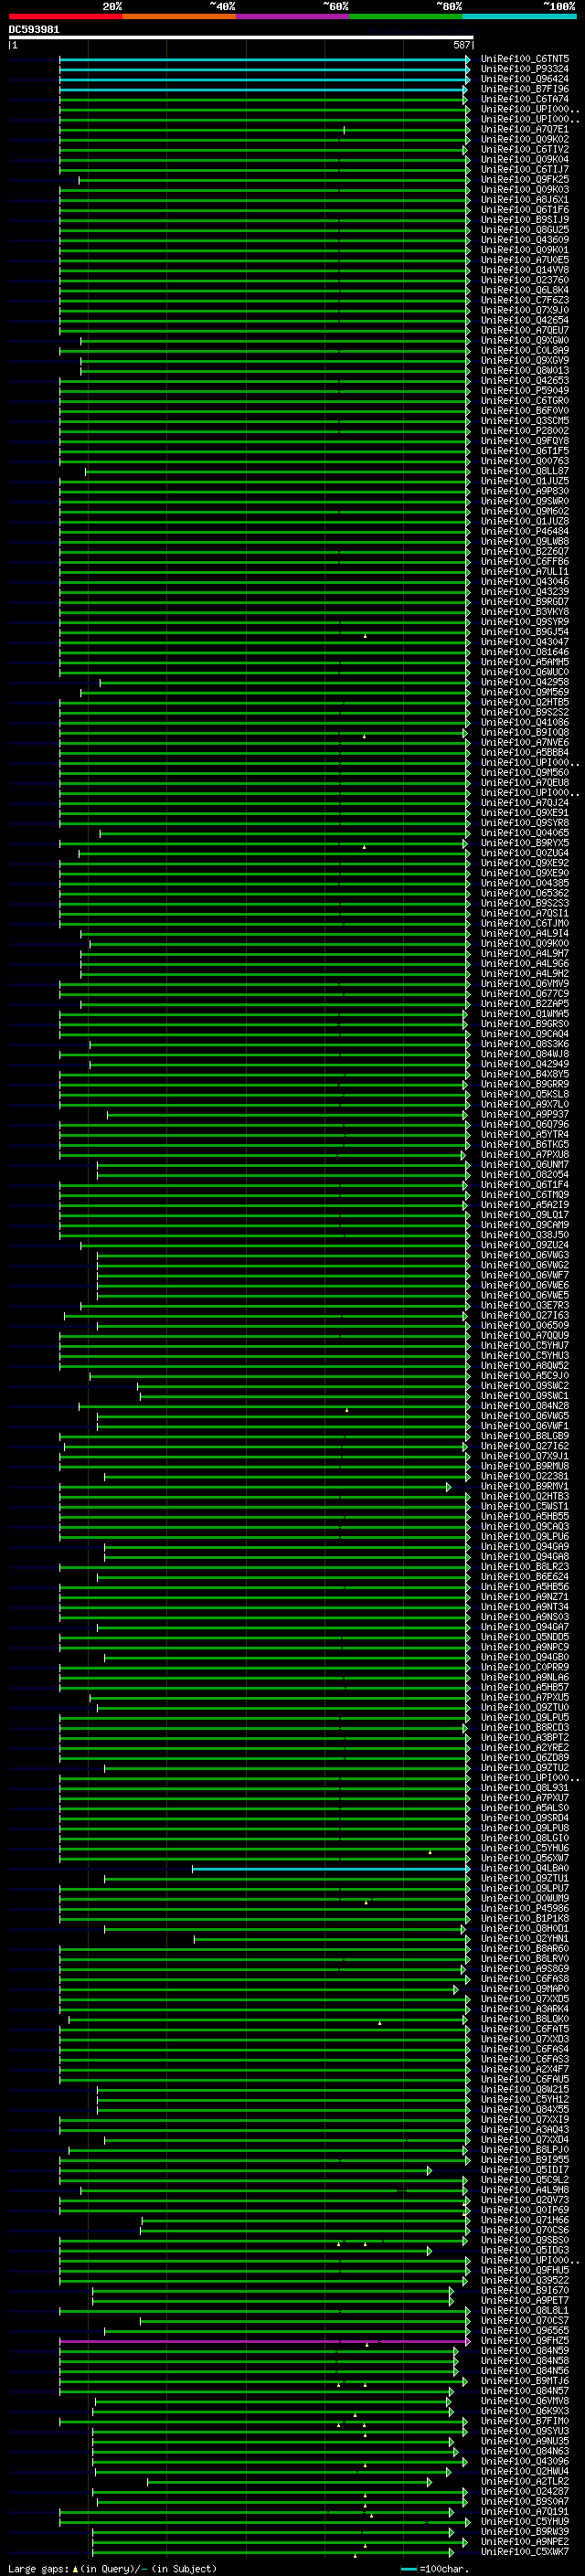Select hit label UniRef100_A7U0E5
Image resolution: width=585 pixels, height=2576 pixels.
(525, 260)
